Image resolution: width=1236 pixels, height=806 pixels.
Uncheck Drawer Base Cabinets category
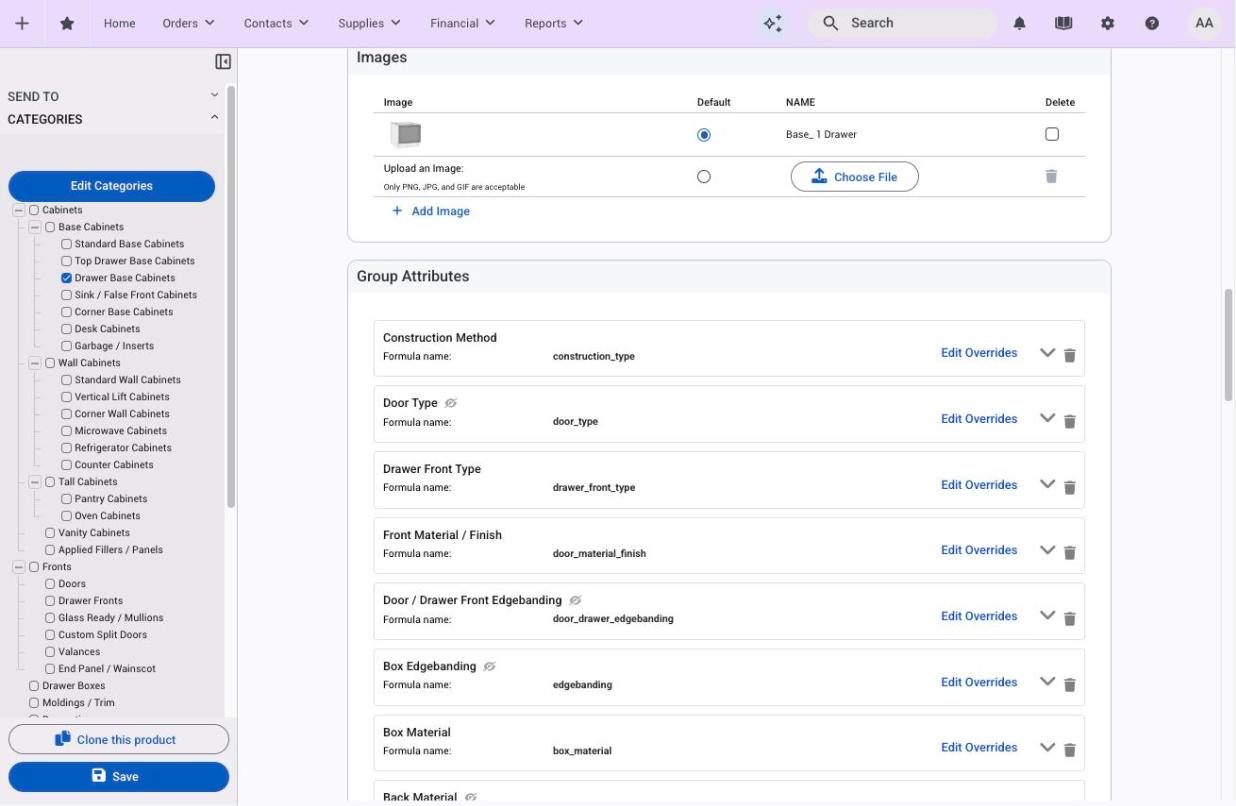tap(66, 278)
